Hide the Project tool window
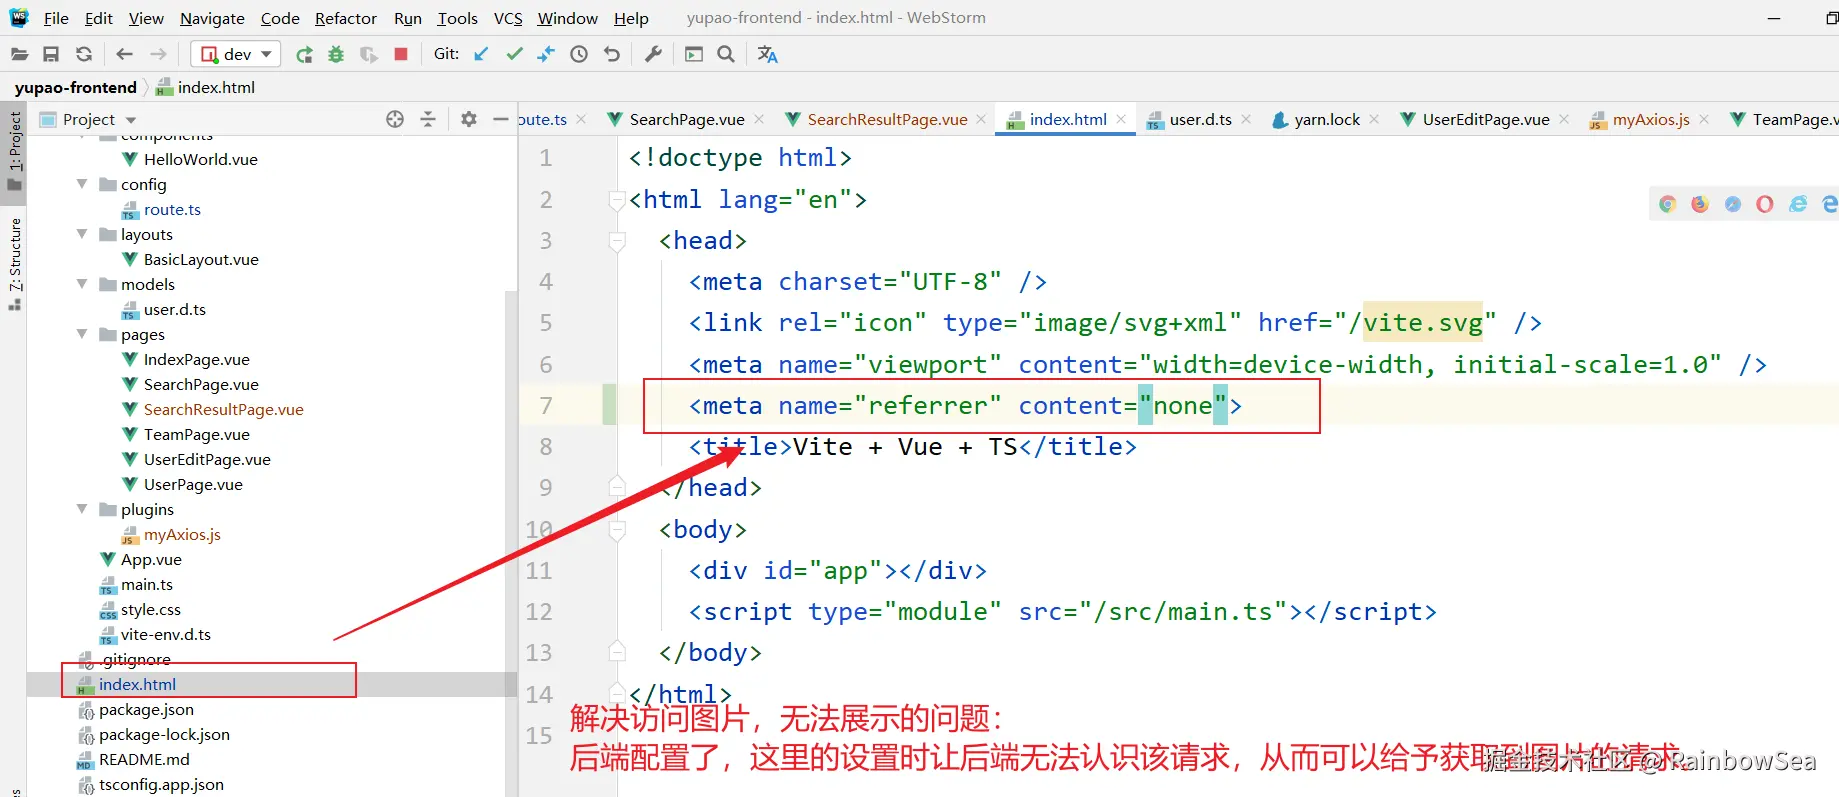 pyautogui.click(x=501, y=119)
